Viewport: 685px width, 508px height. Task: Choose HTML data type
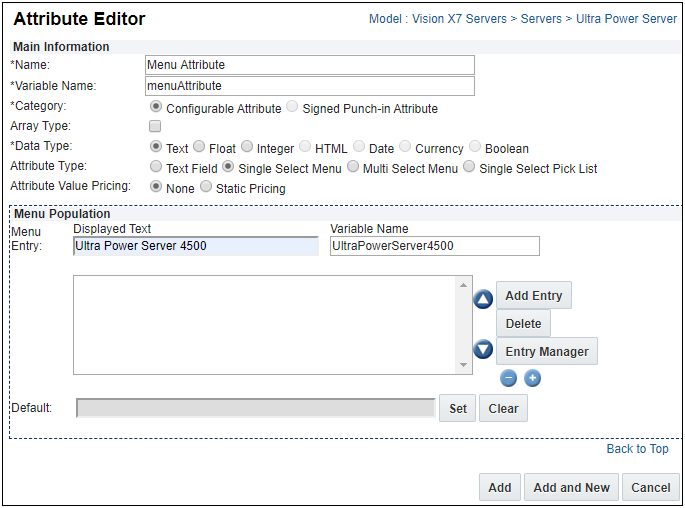(x=305, y=146)
